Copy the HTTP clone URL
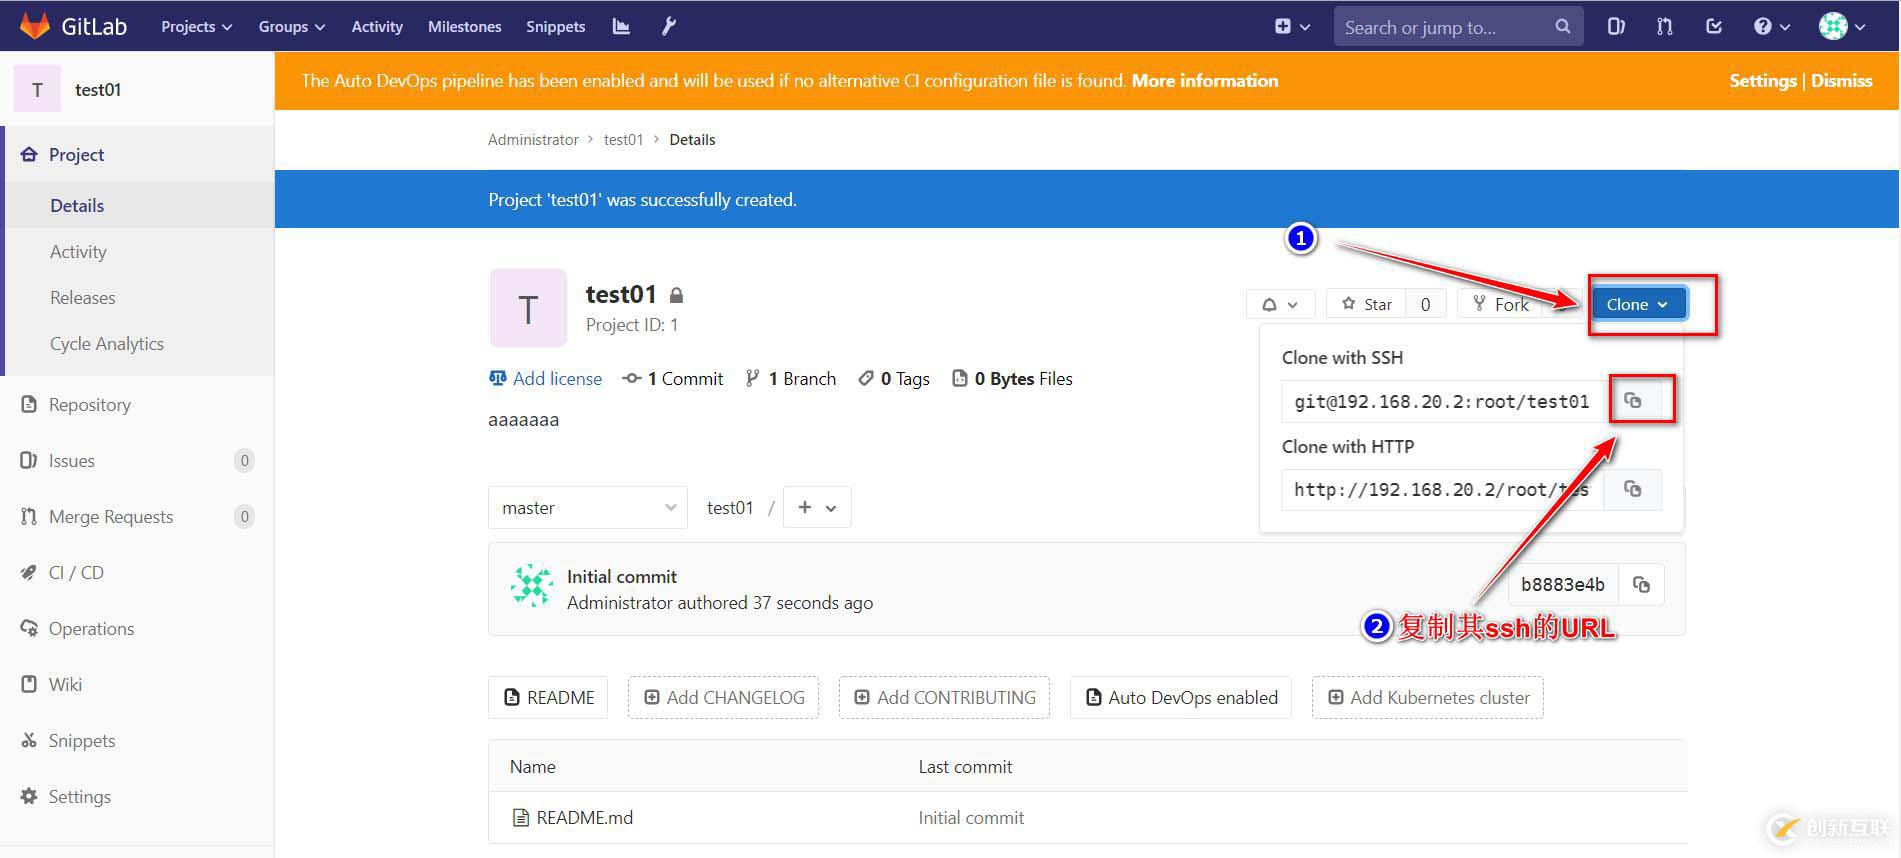Image resolution: width=1901 pixels, height=858 pixels. coord(1632,489)
